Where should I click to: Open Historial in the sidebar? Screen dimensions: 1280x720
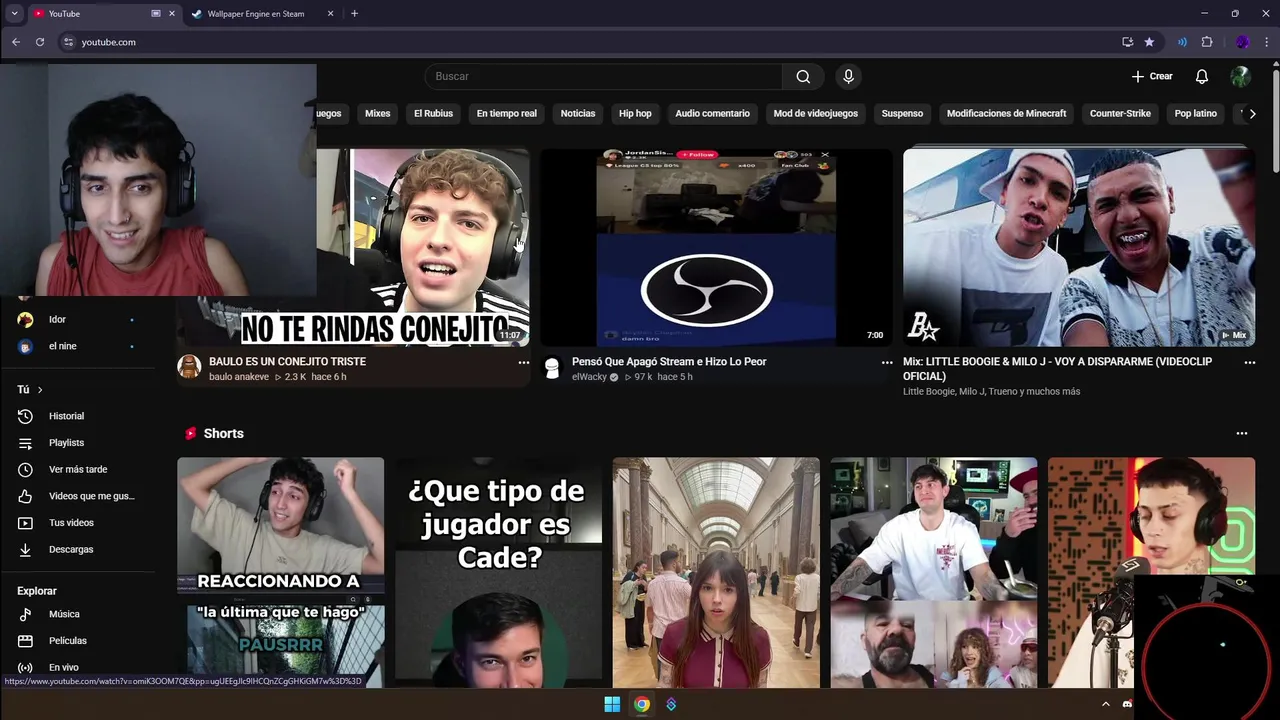66,416
